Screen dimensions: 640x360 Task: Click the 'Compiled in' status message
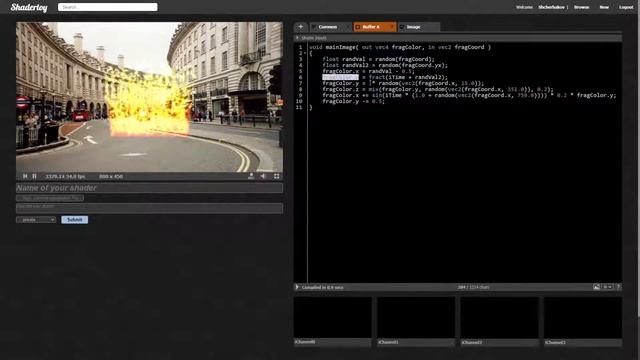322,287
